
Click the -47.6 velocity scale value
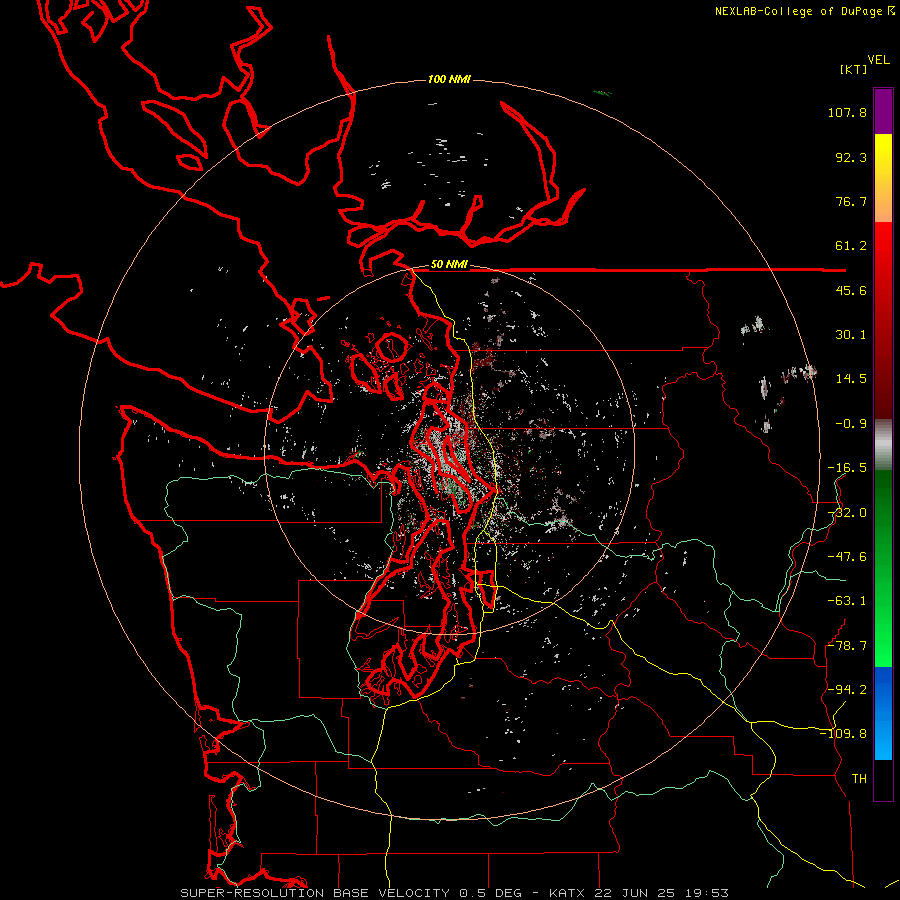pos(847,557)
